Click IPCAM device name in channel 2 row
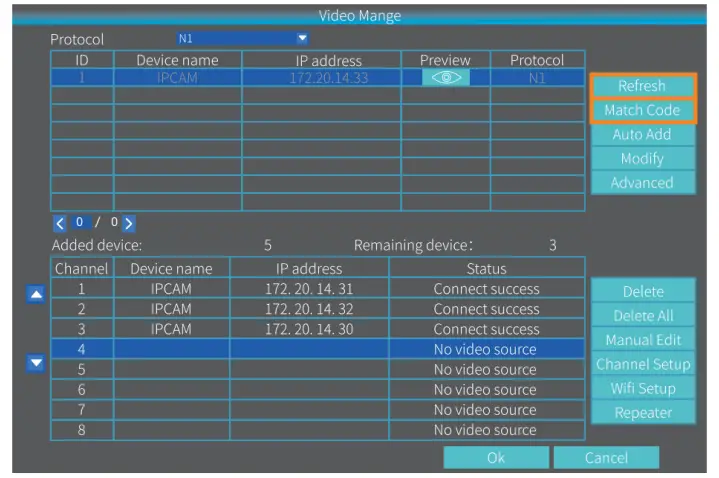The height and width of the screenshot is (478, 719). click(171, 309)
